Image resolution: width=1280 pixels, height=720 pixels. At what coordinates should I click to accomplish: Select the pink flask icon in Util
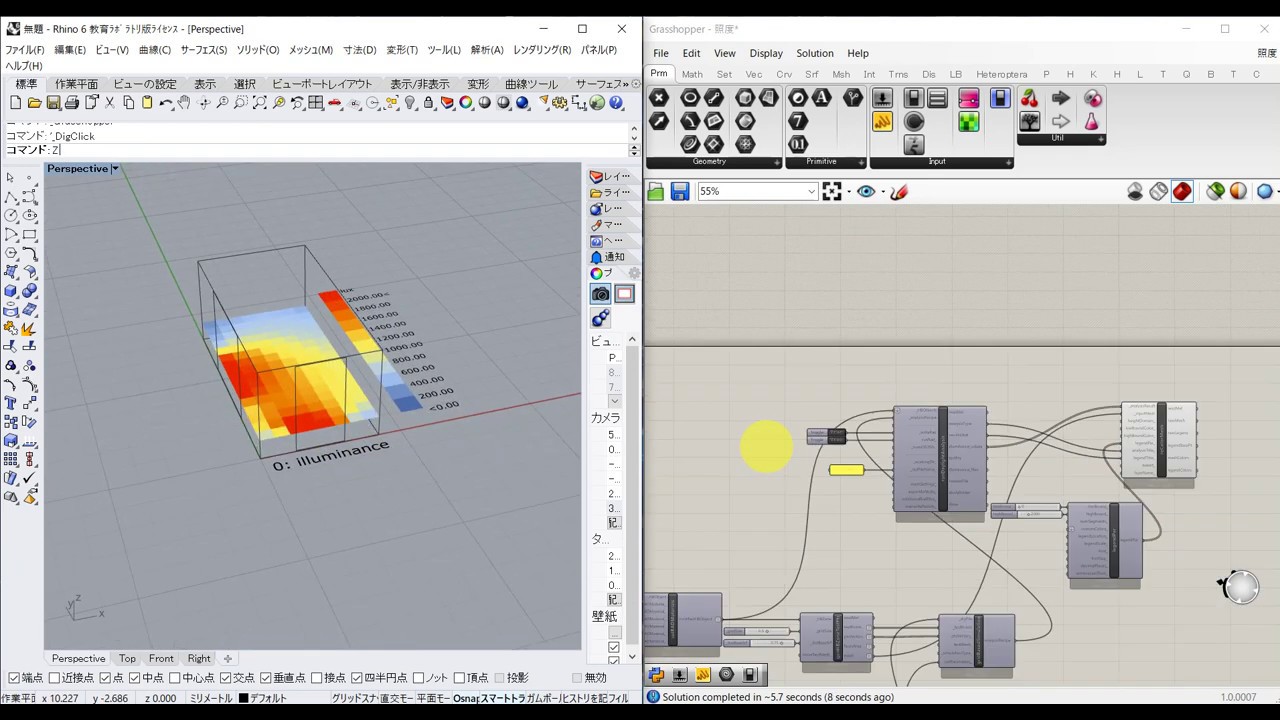point(1093,122)
